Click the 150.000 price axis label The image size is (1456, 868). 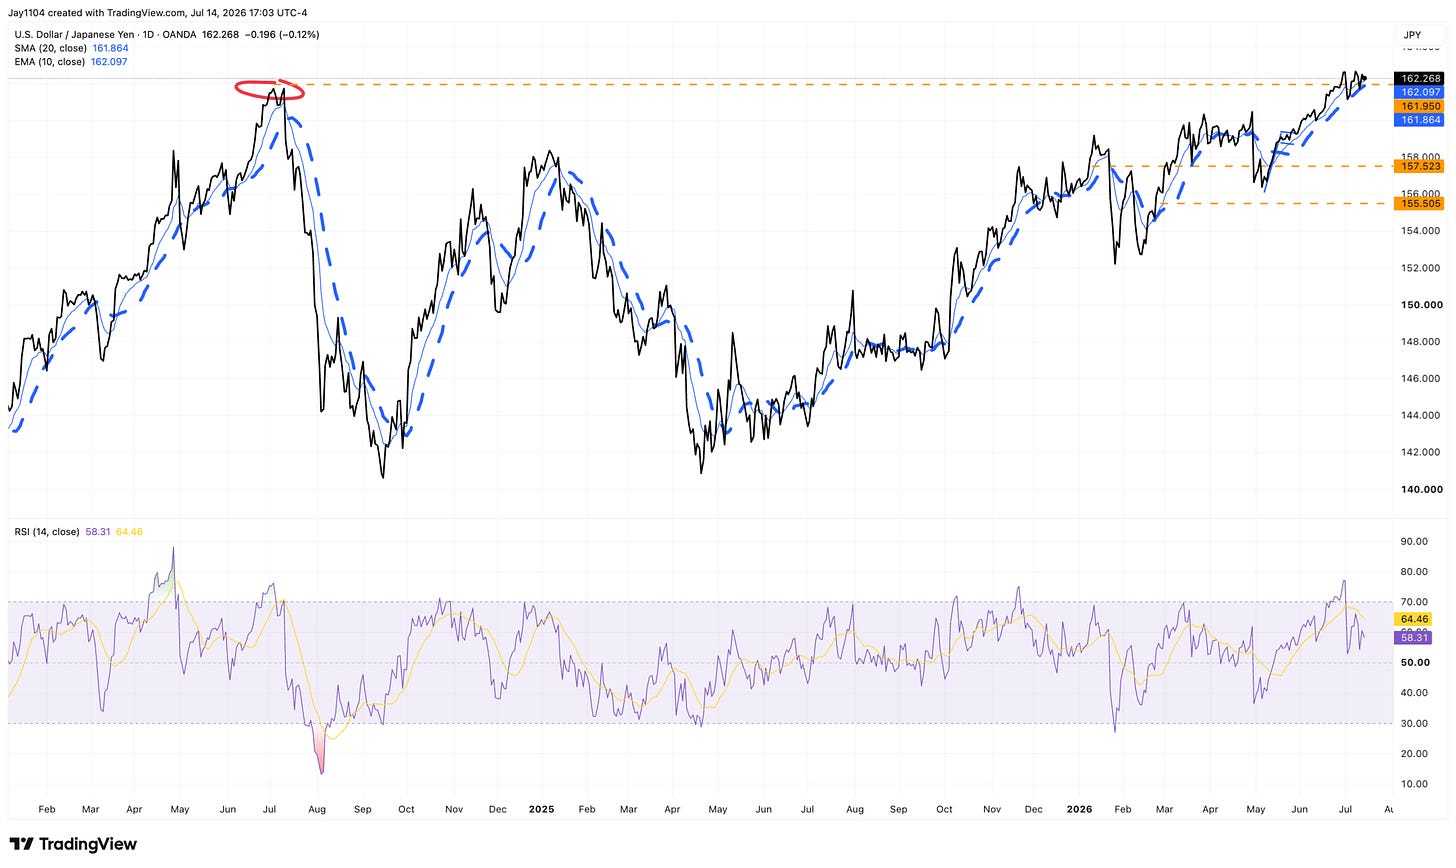coord(1422,305)
